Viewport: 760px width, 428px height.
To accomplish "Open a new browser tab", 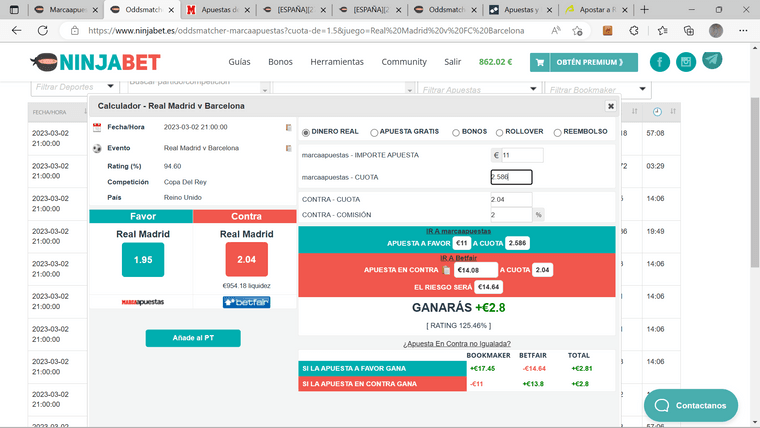I will 644,10.
